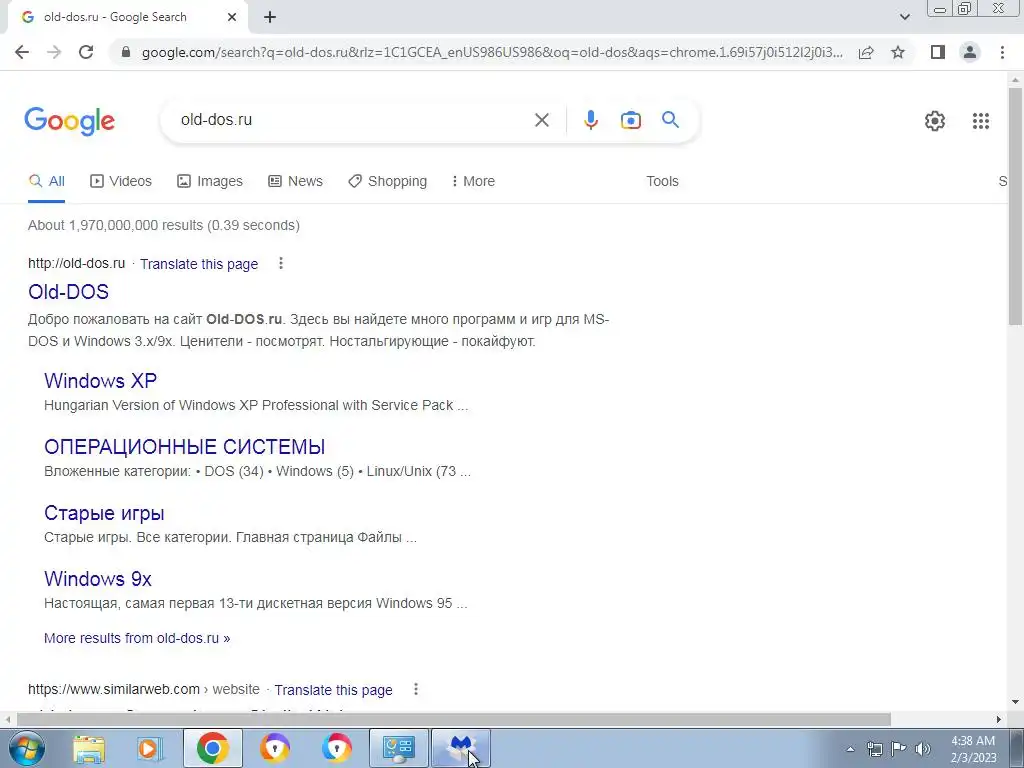Launch Windows Media Player from the taskbar

pos(150,748)
